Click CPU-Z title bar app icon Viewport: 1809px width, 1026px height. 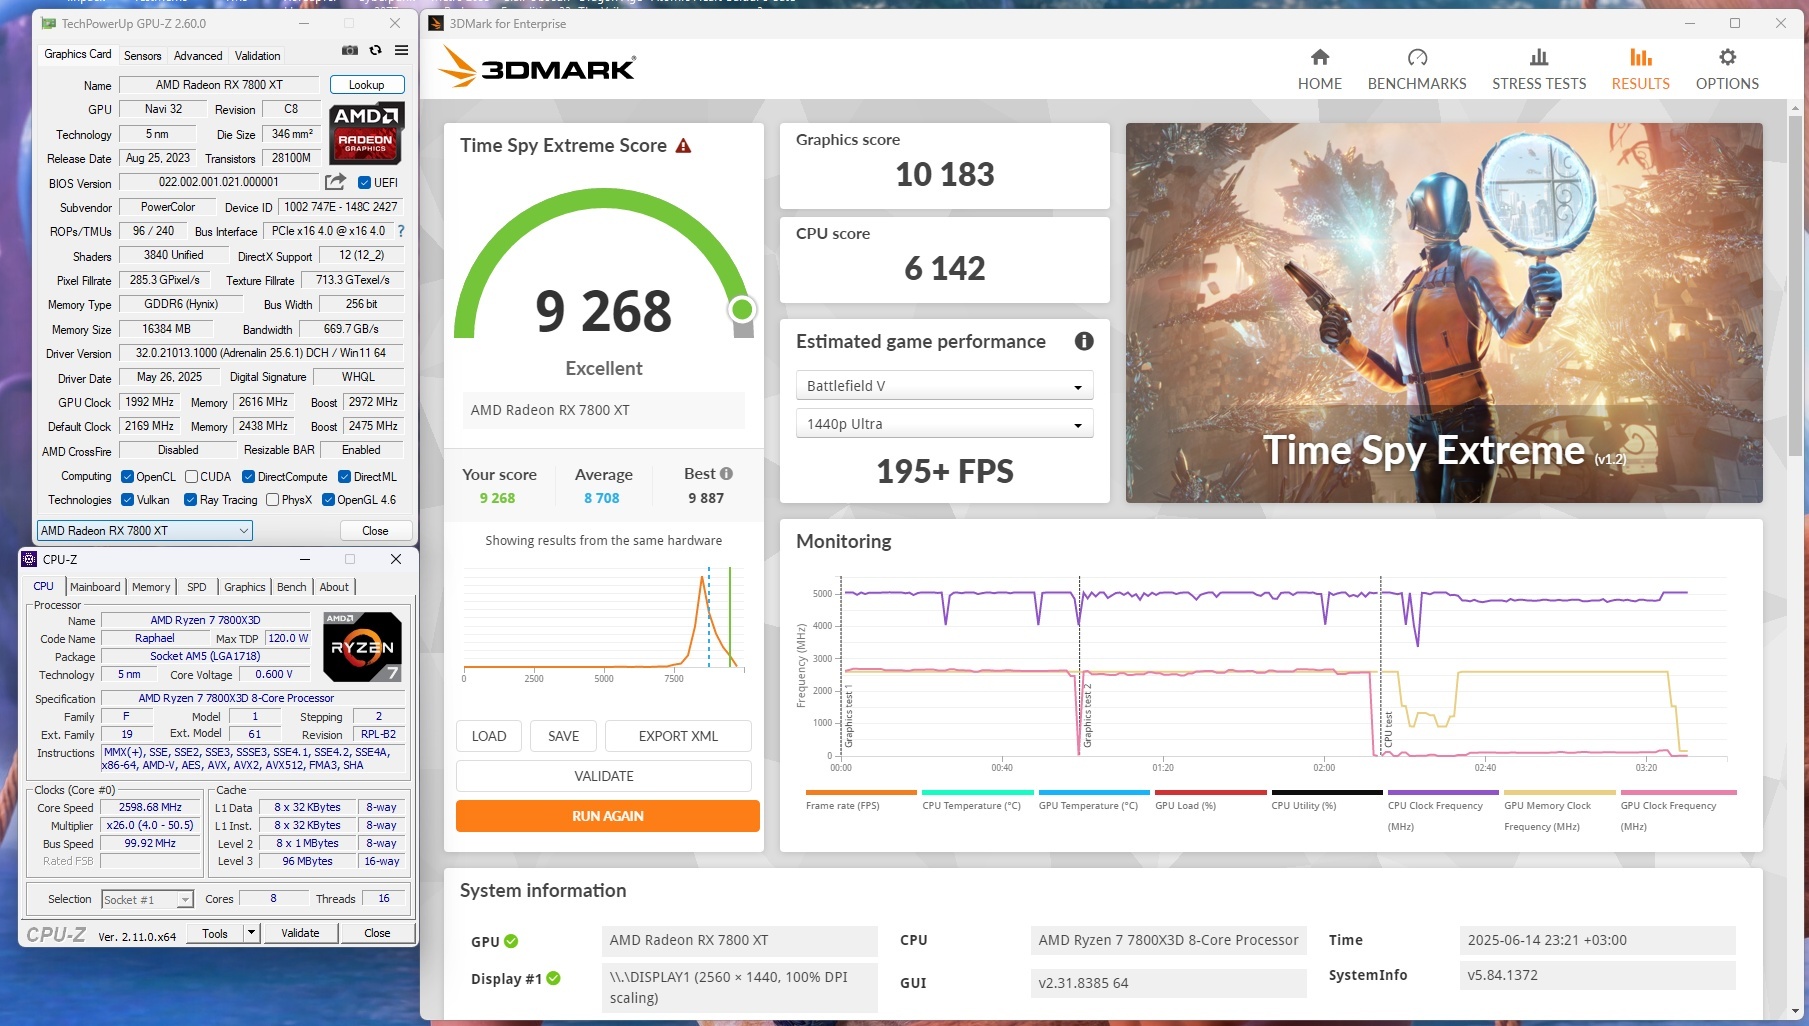tap(29, 559)
